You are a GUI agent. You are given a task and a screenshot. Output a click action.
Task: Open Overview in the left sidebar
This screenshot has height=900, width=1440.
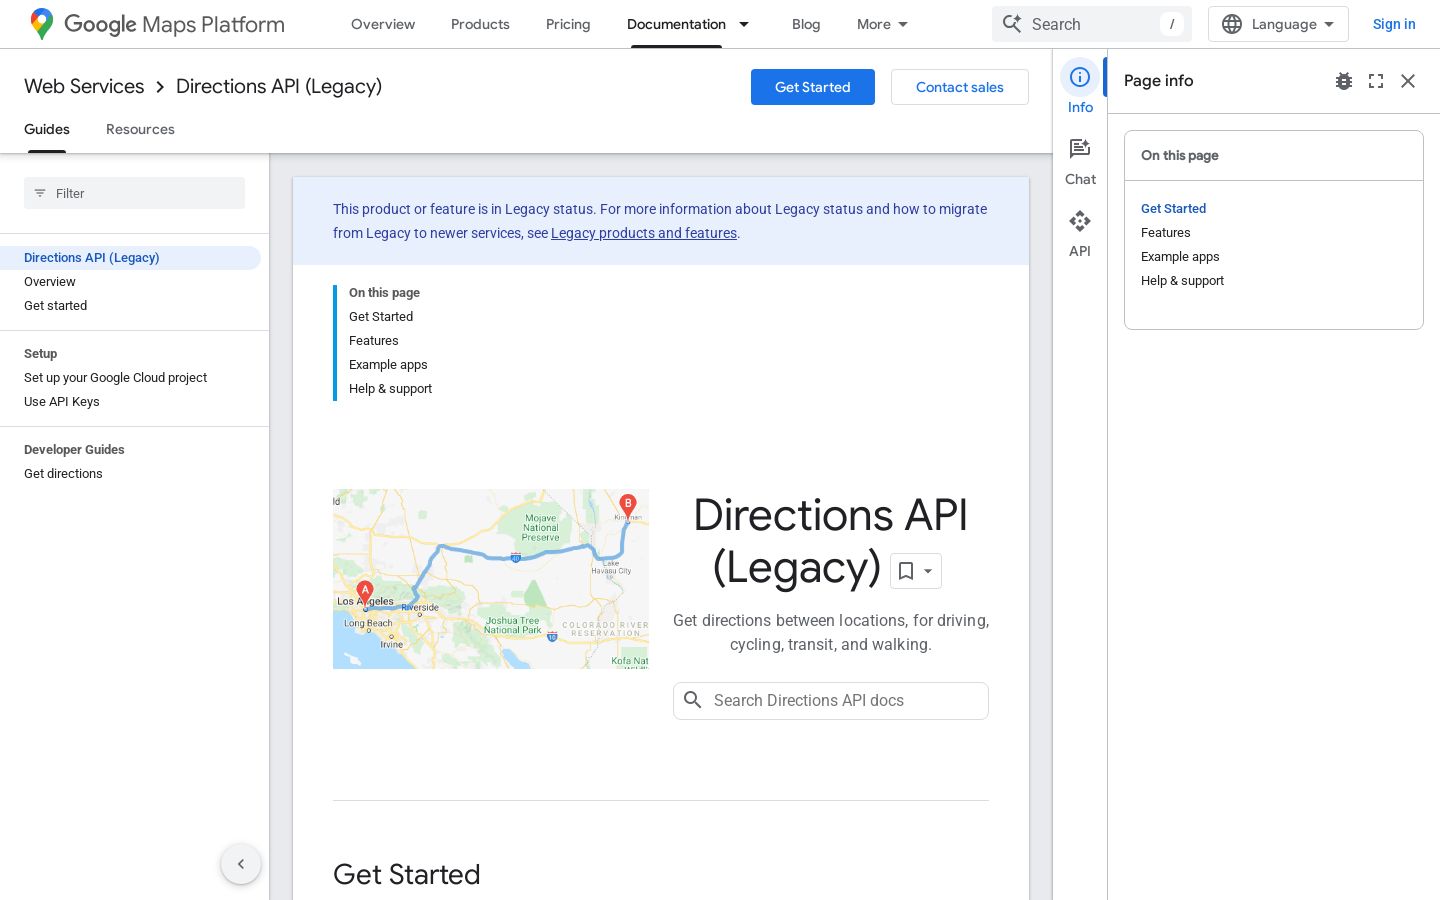(50, 282)
